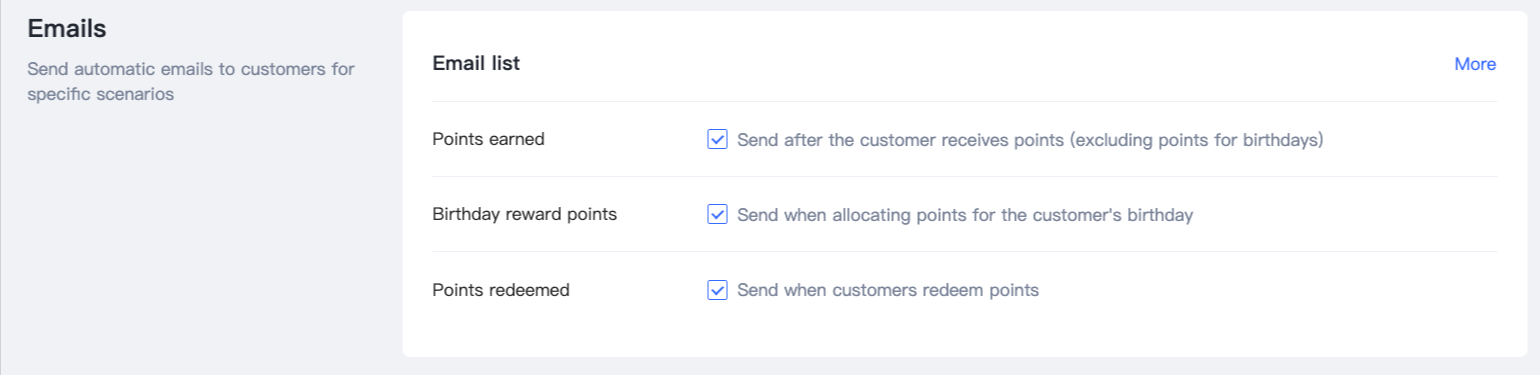Toggle the Birthday reward points checkbox

click(717, 214)
